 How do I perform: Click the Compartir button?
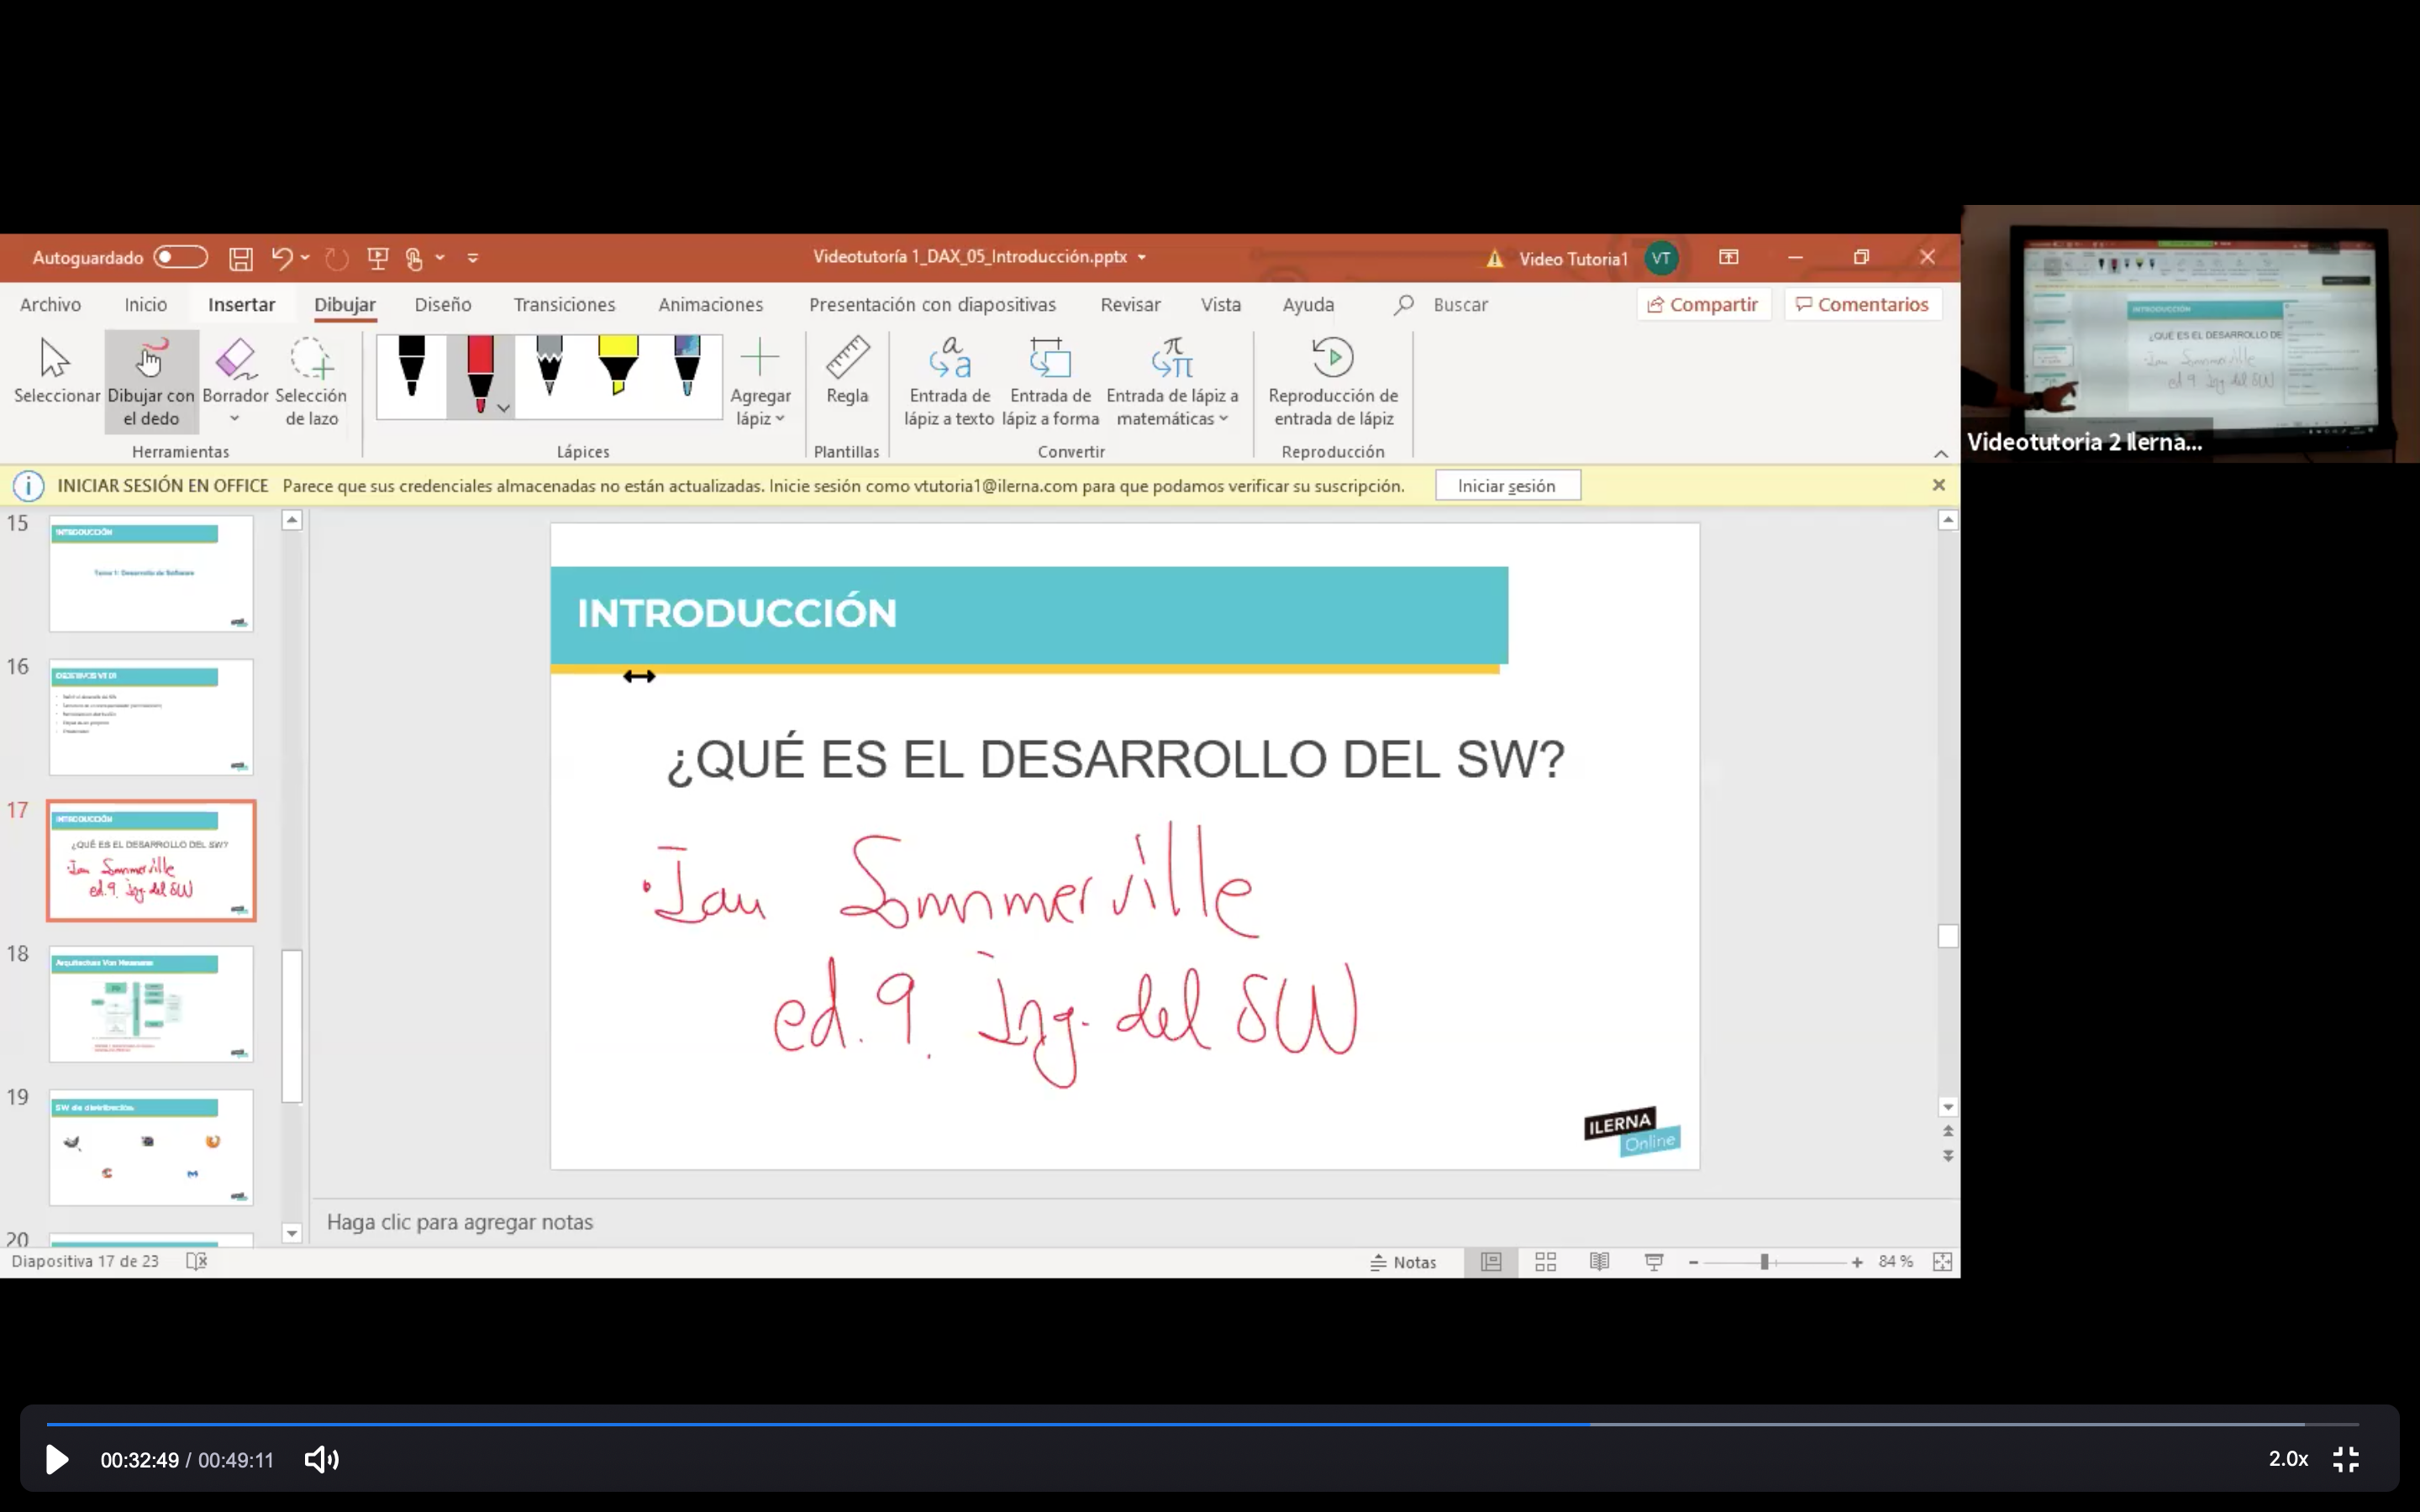coord(1702,305)
